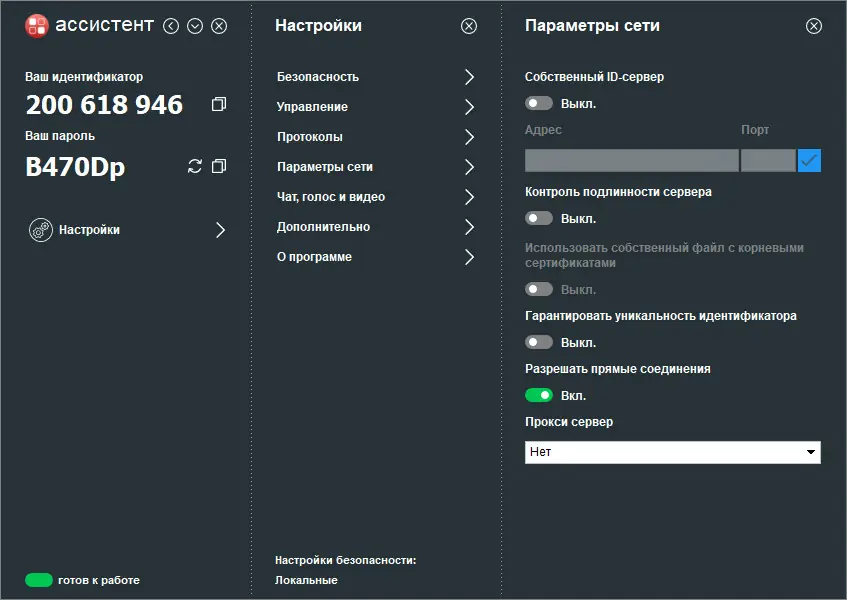The width and height of the screenshot is (847, 600).
Task: Click the down chevron icon in the header
Action: pyautogui.click(x=195, y=25)
